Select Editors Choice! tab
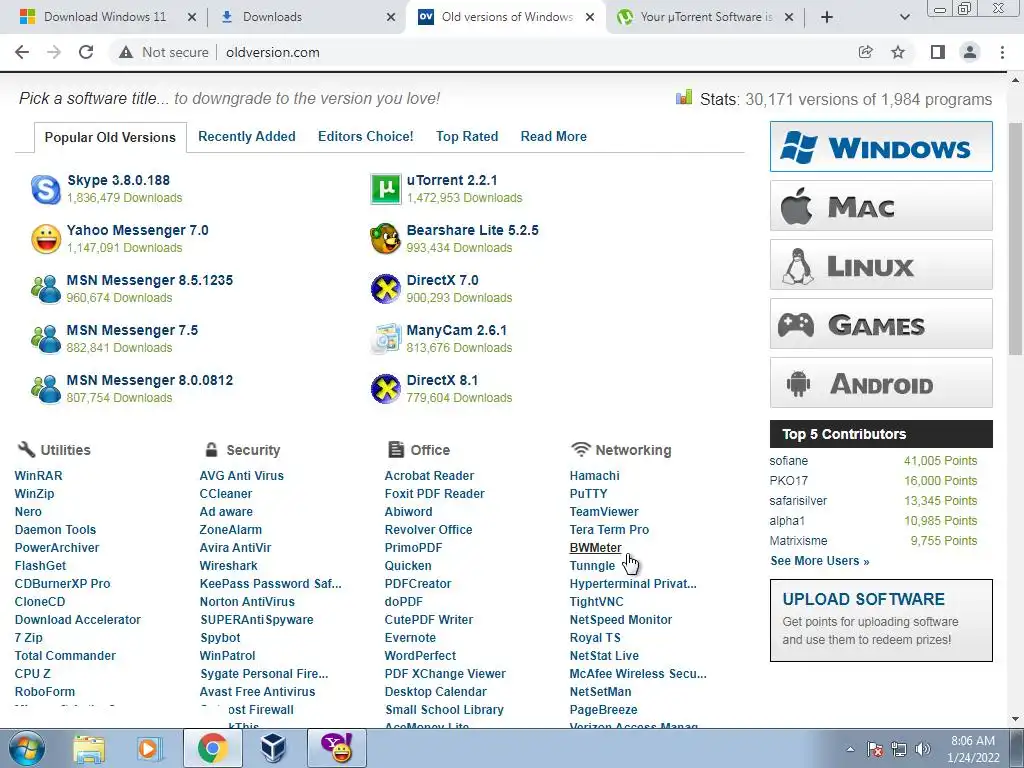This screenshot has width=1024, height=768. [x=366, y=136]
